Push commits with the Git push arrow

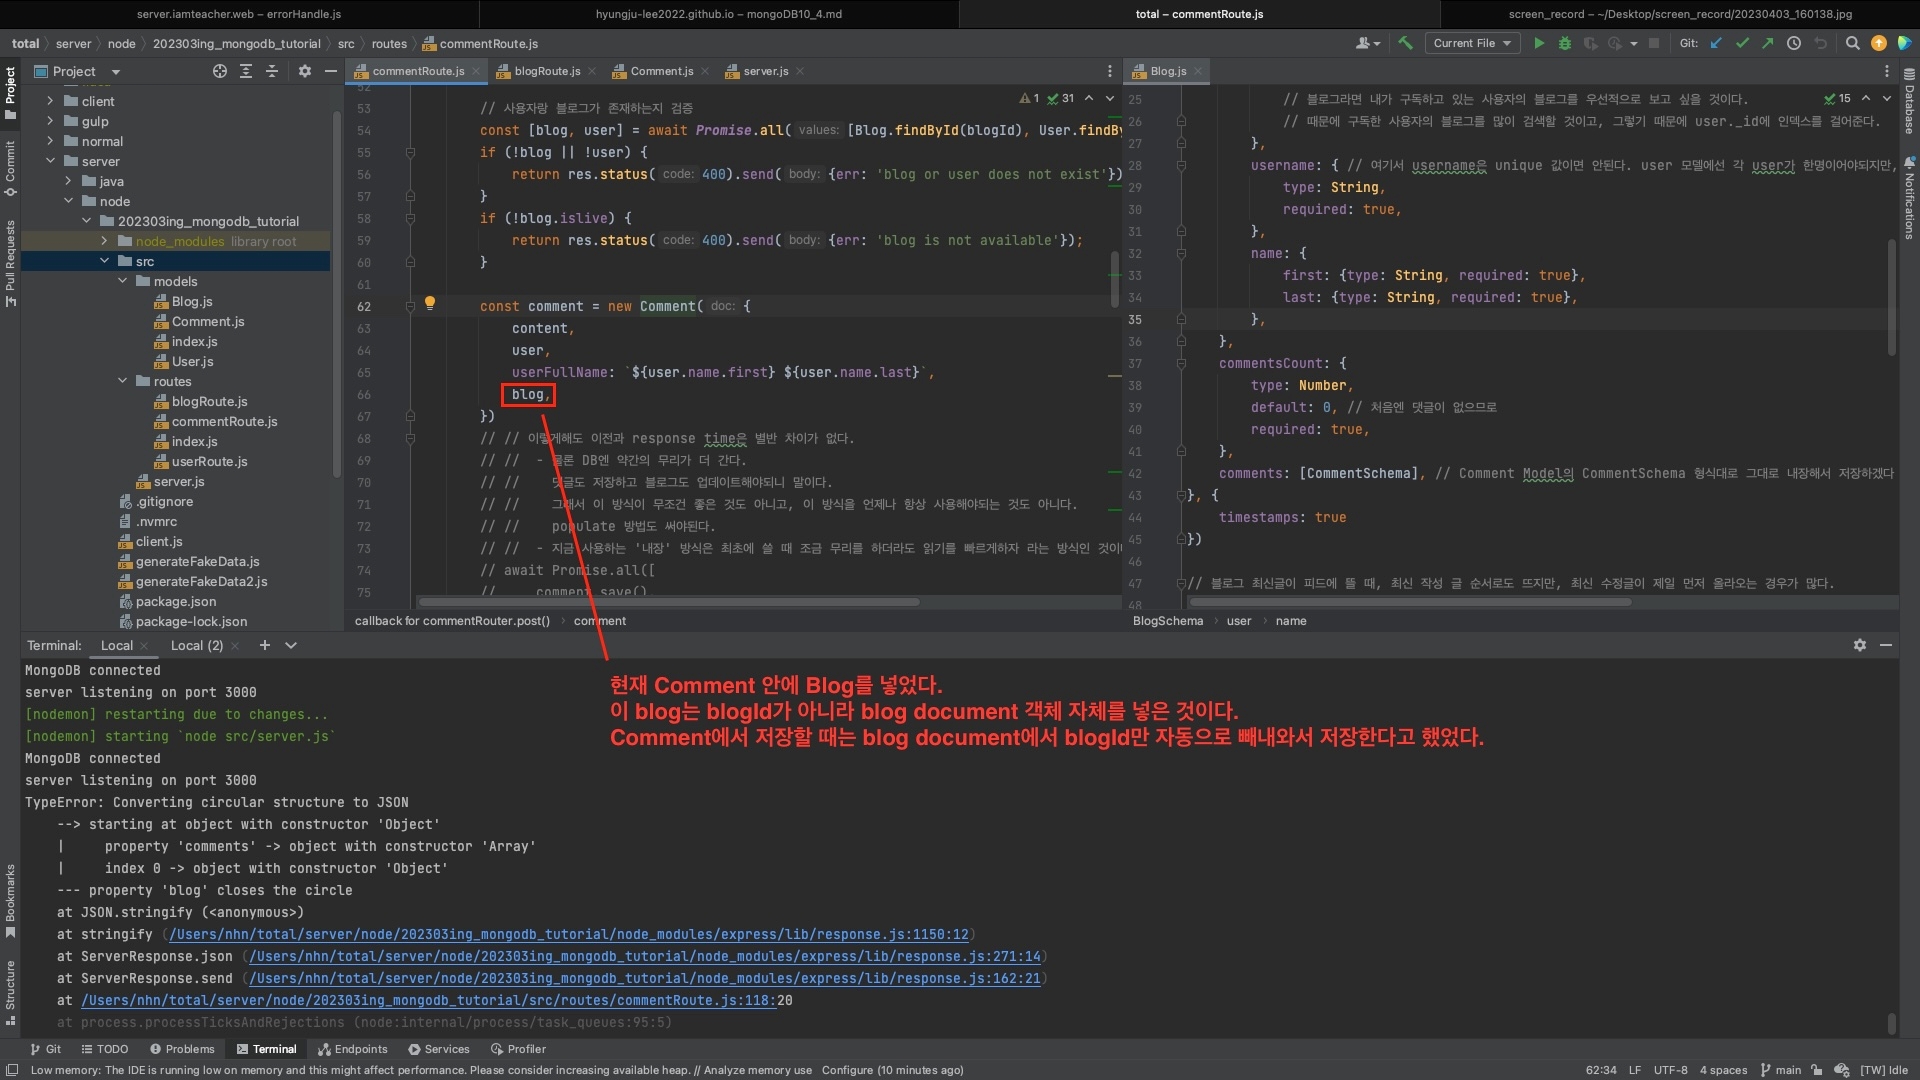[x=1768, y=43]
